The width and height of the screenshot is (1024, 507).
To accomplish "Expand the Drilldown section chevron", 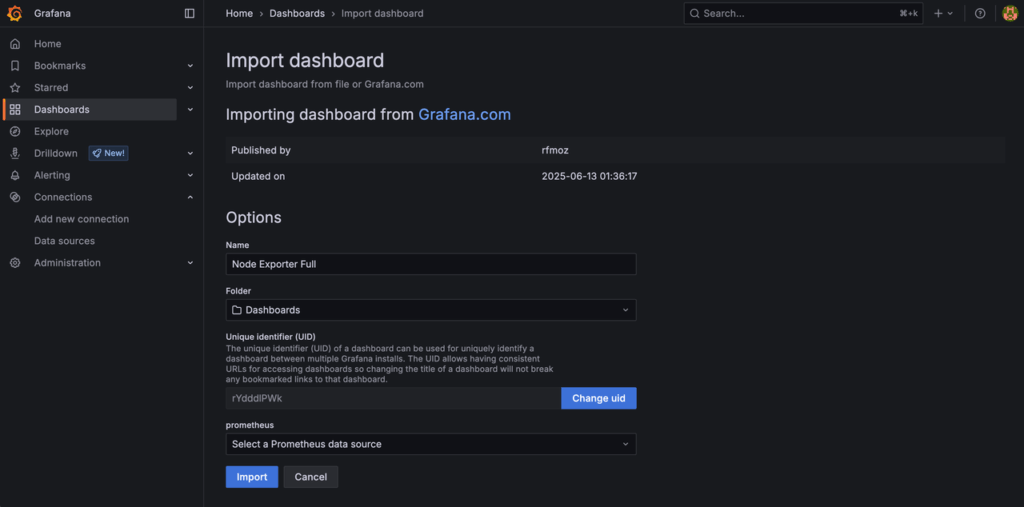I will [x=190, y=154].
